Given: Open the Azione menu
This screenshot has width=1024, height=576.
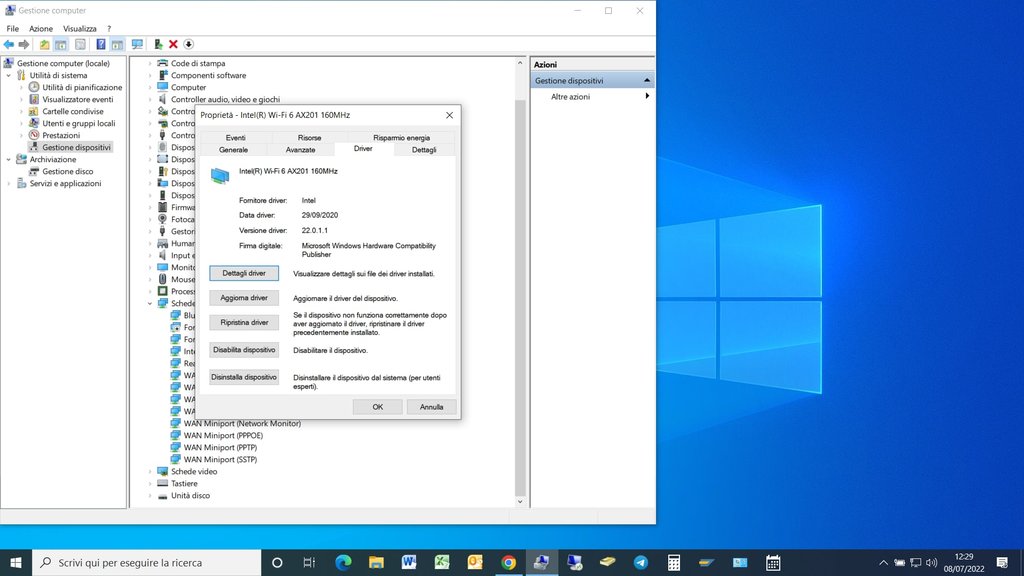Looking at the screenshot, I should pos(40,29).
